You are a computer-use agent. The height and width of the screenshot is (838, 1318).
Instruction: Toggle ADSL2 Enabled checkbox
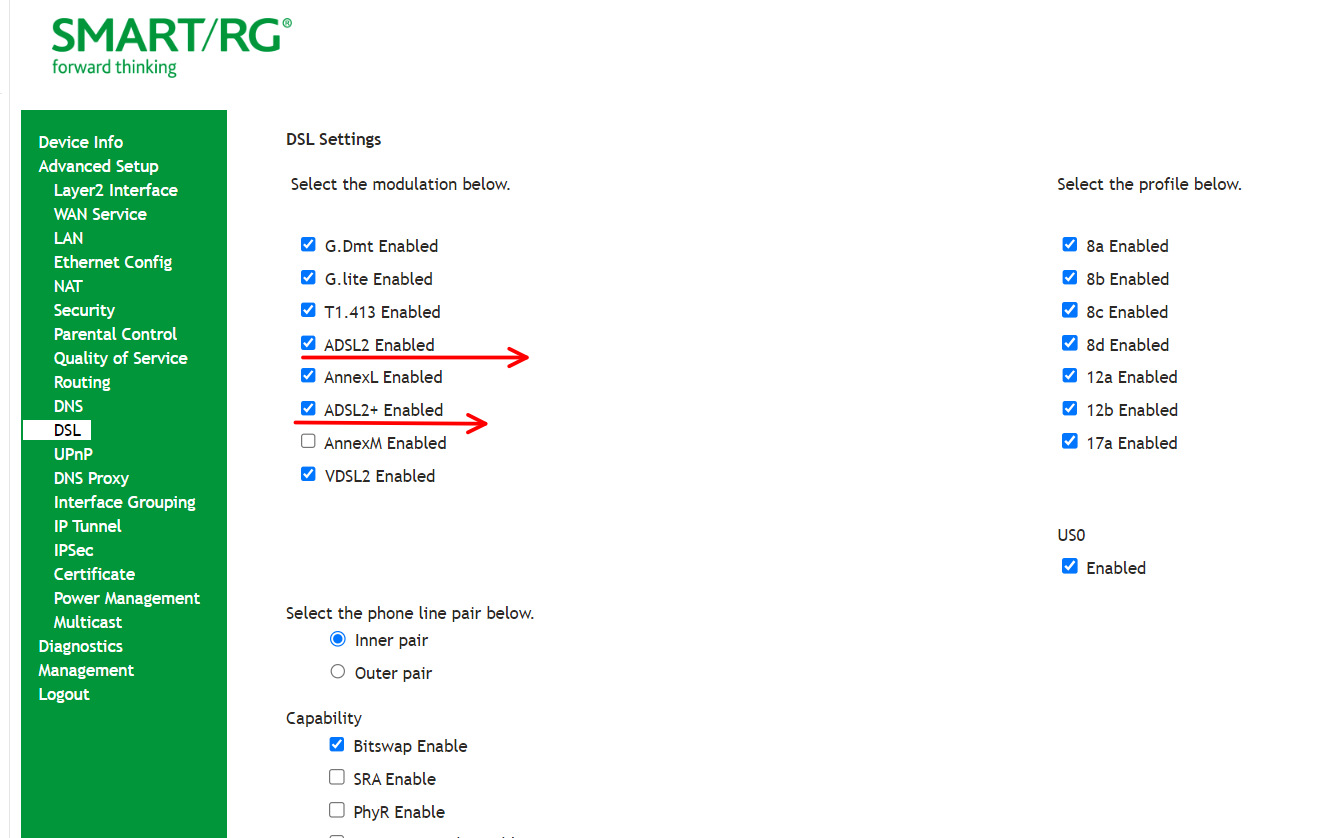point(308,343)
